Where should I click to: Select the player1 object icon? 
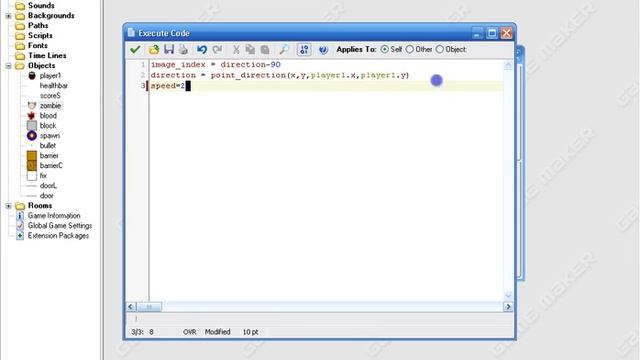[32, 76]
